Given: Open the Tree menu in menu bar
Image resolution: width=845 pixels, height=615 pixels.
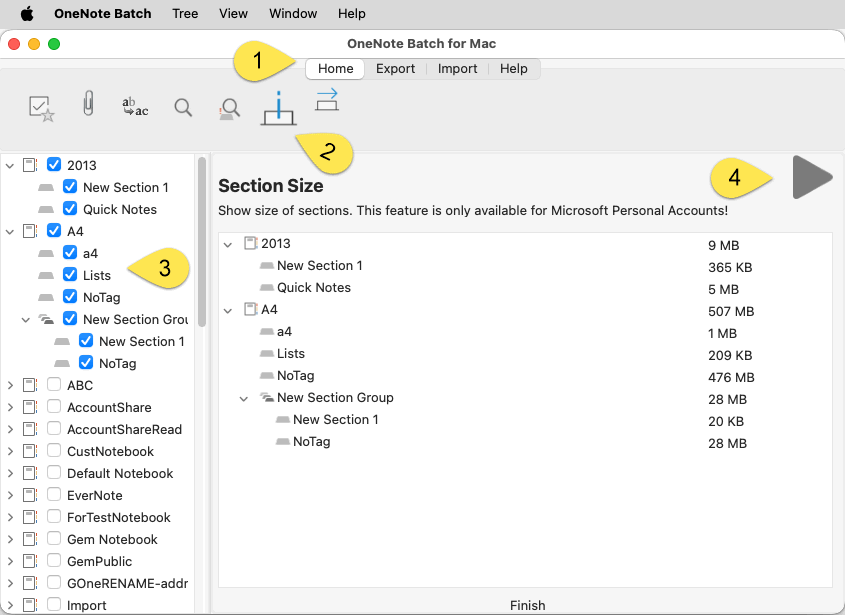Looking at the screenshot, I should pos(185,14).
